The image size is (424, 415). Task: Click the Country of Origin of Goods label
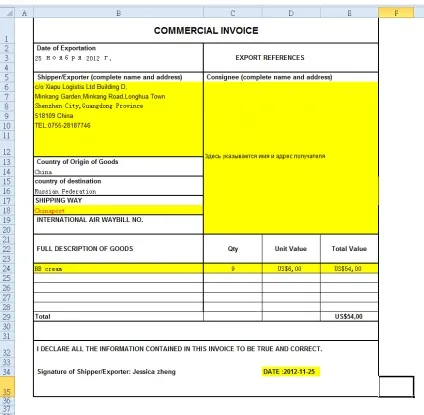(77, 162)
